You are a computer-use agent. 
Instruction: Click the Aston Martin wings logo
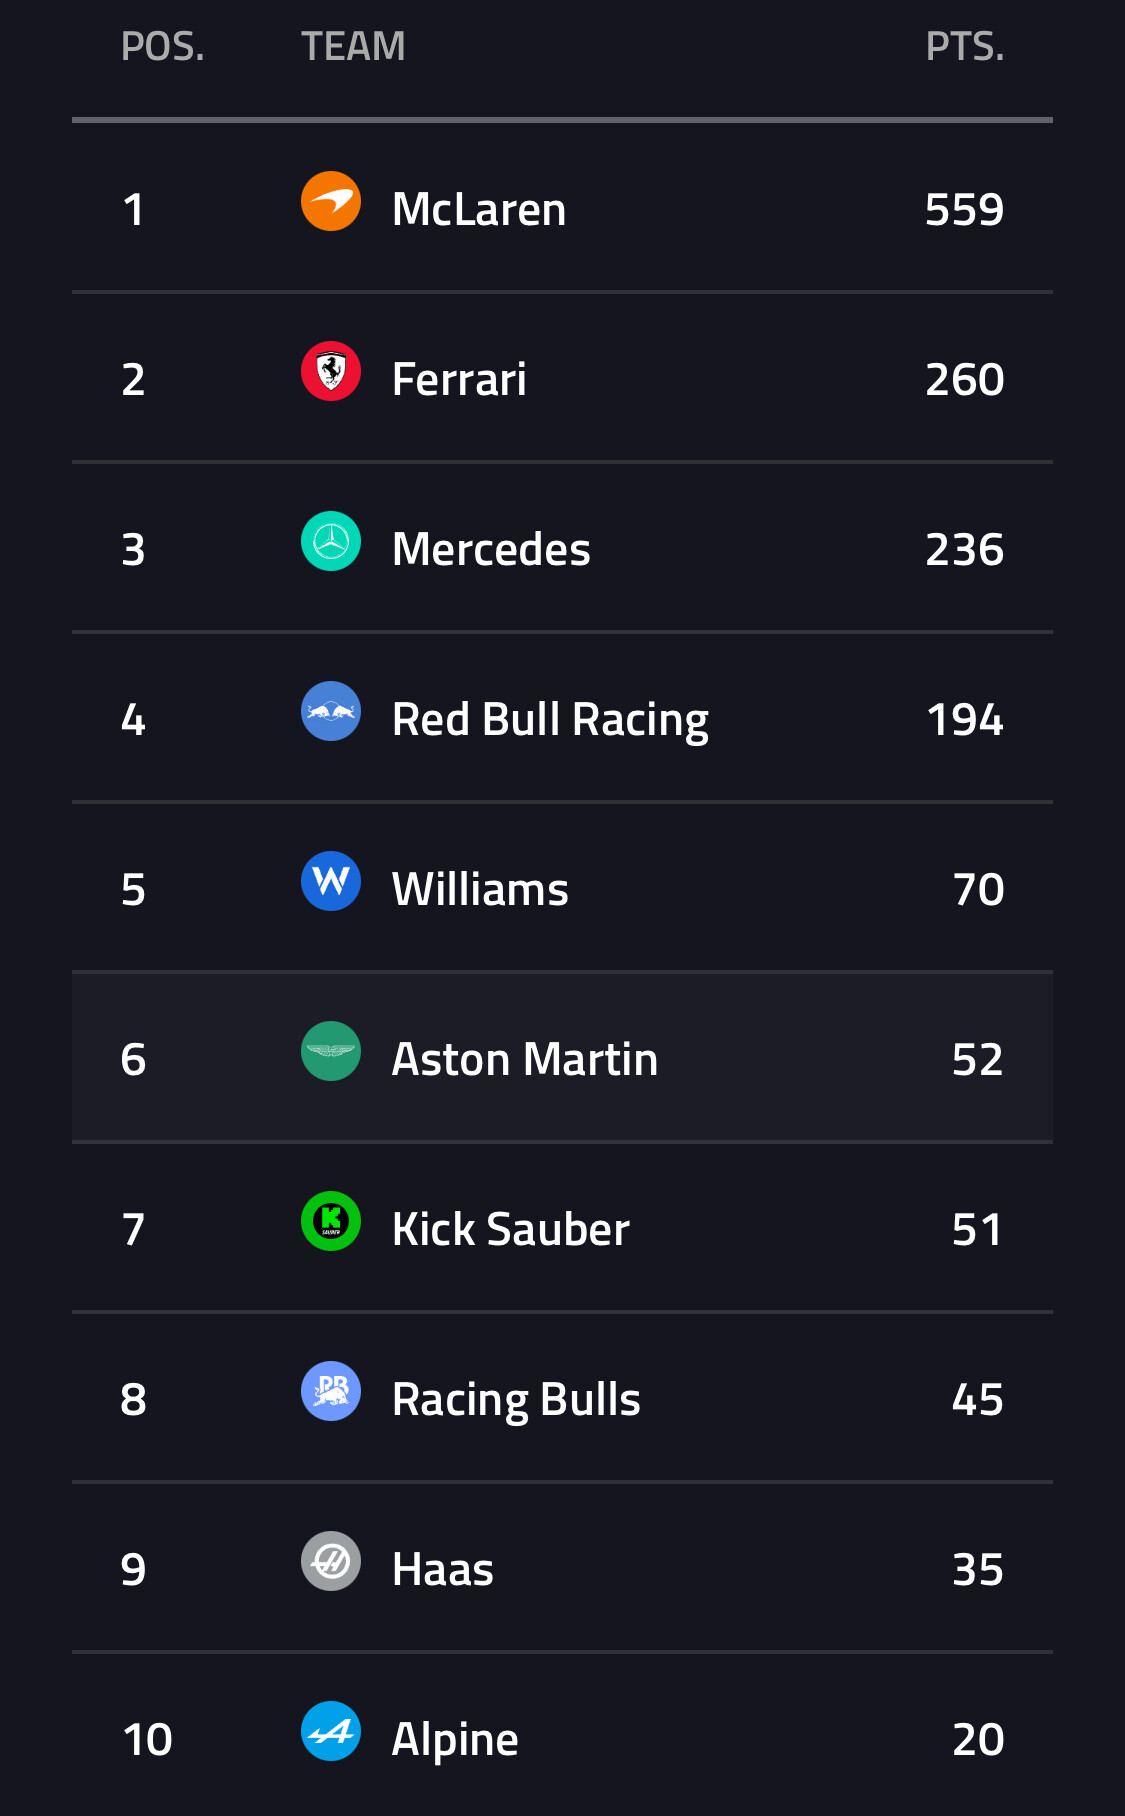331,1051
